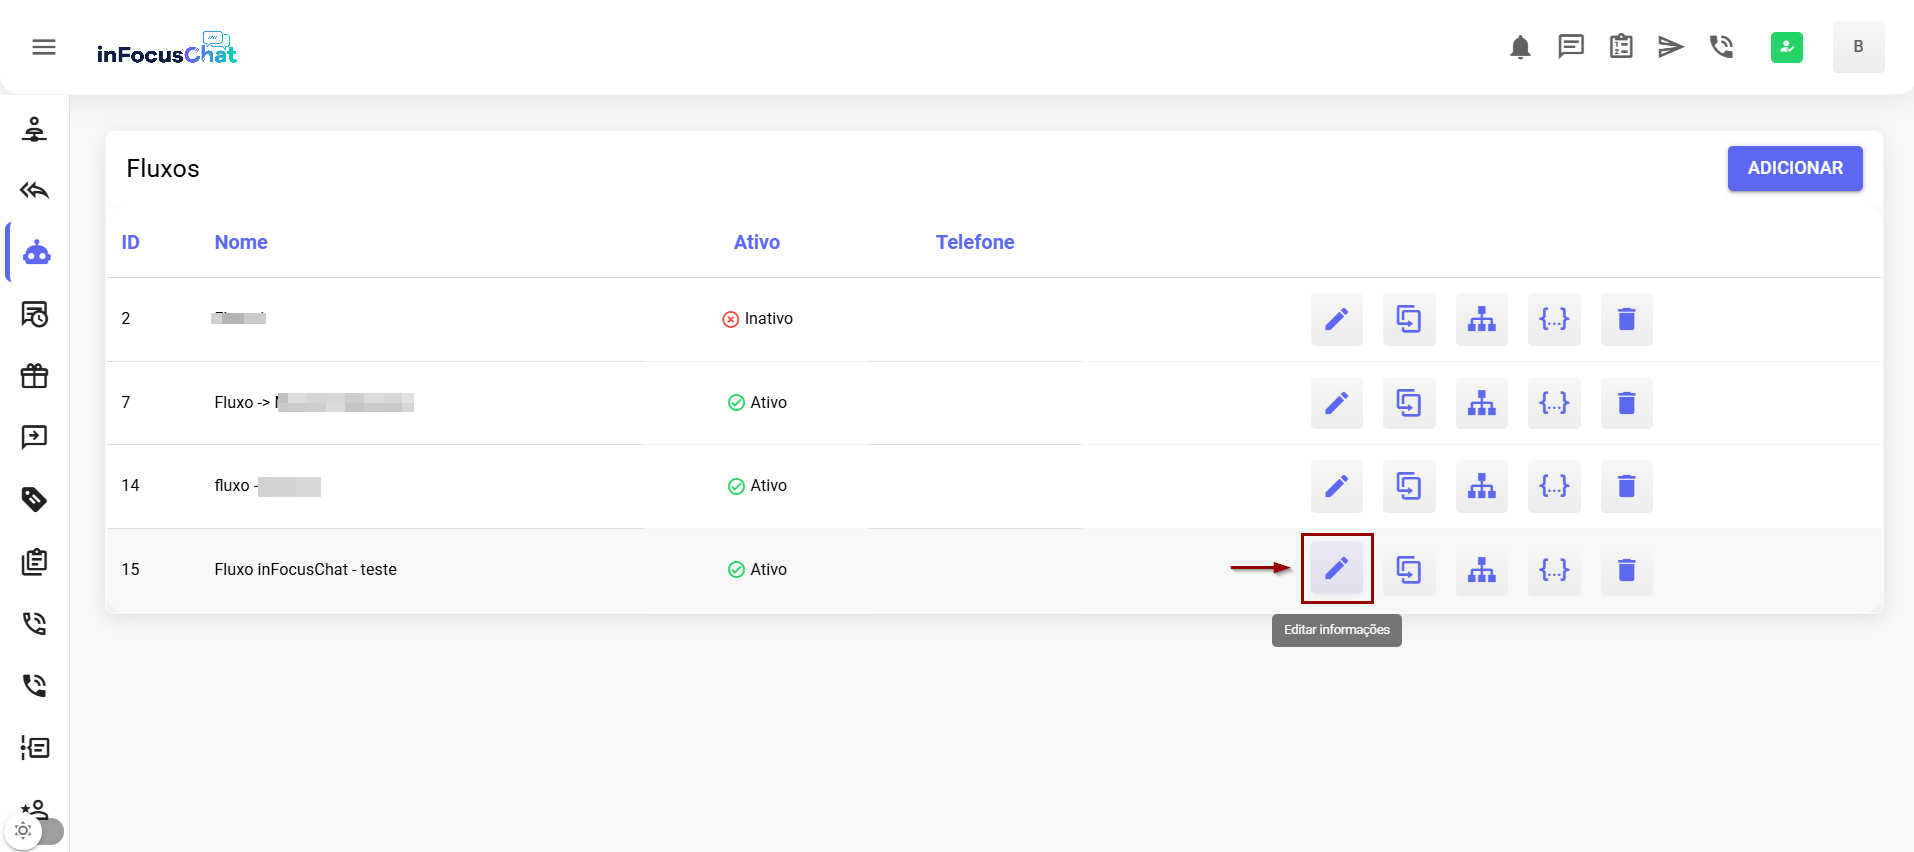Click the inFocusChat logo
Screen dimensions: 1914x852
pos(167,50)
